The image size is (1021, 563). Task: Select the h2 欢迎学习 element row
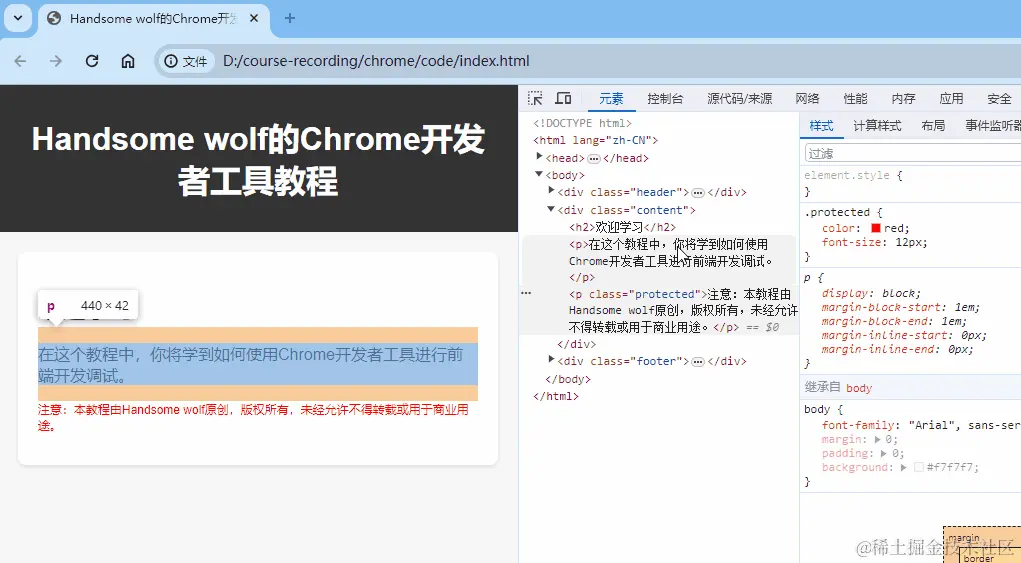tap(622, 227)
